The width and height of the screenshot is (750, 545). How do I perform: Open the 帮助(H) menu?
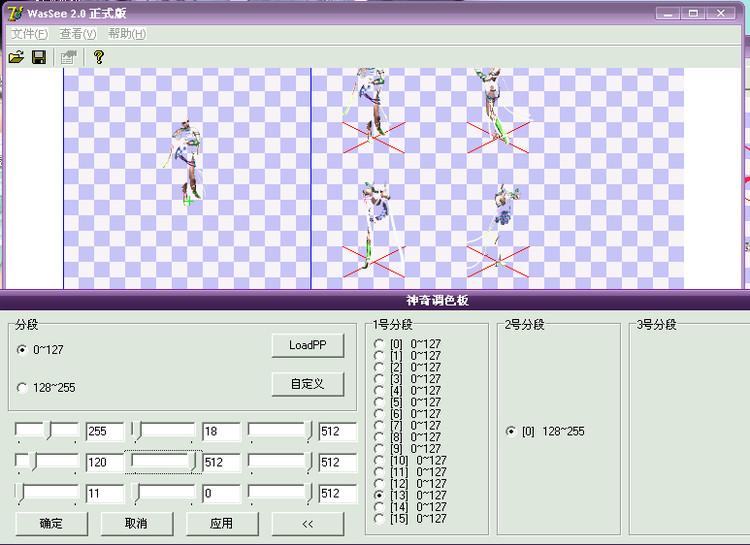127,34
